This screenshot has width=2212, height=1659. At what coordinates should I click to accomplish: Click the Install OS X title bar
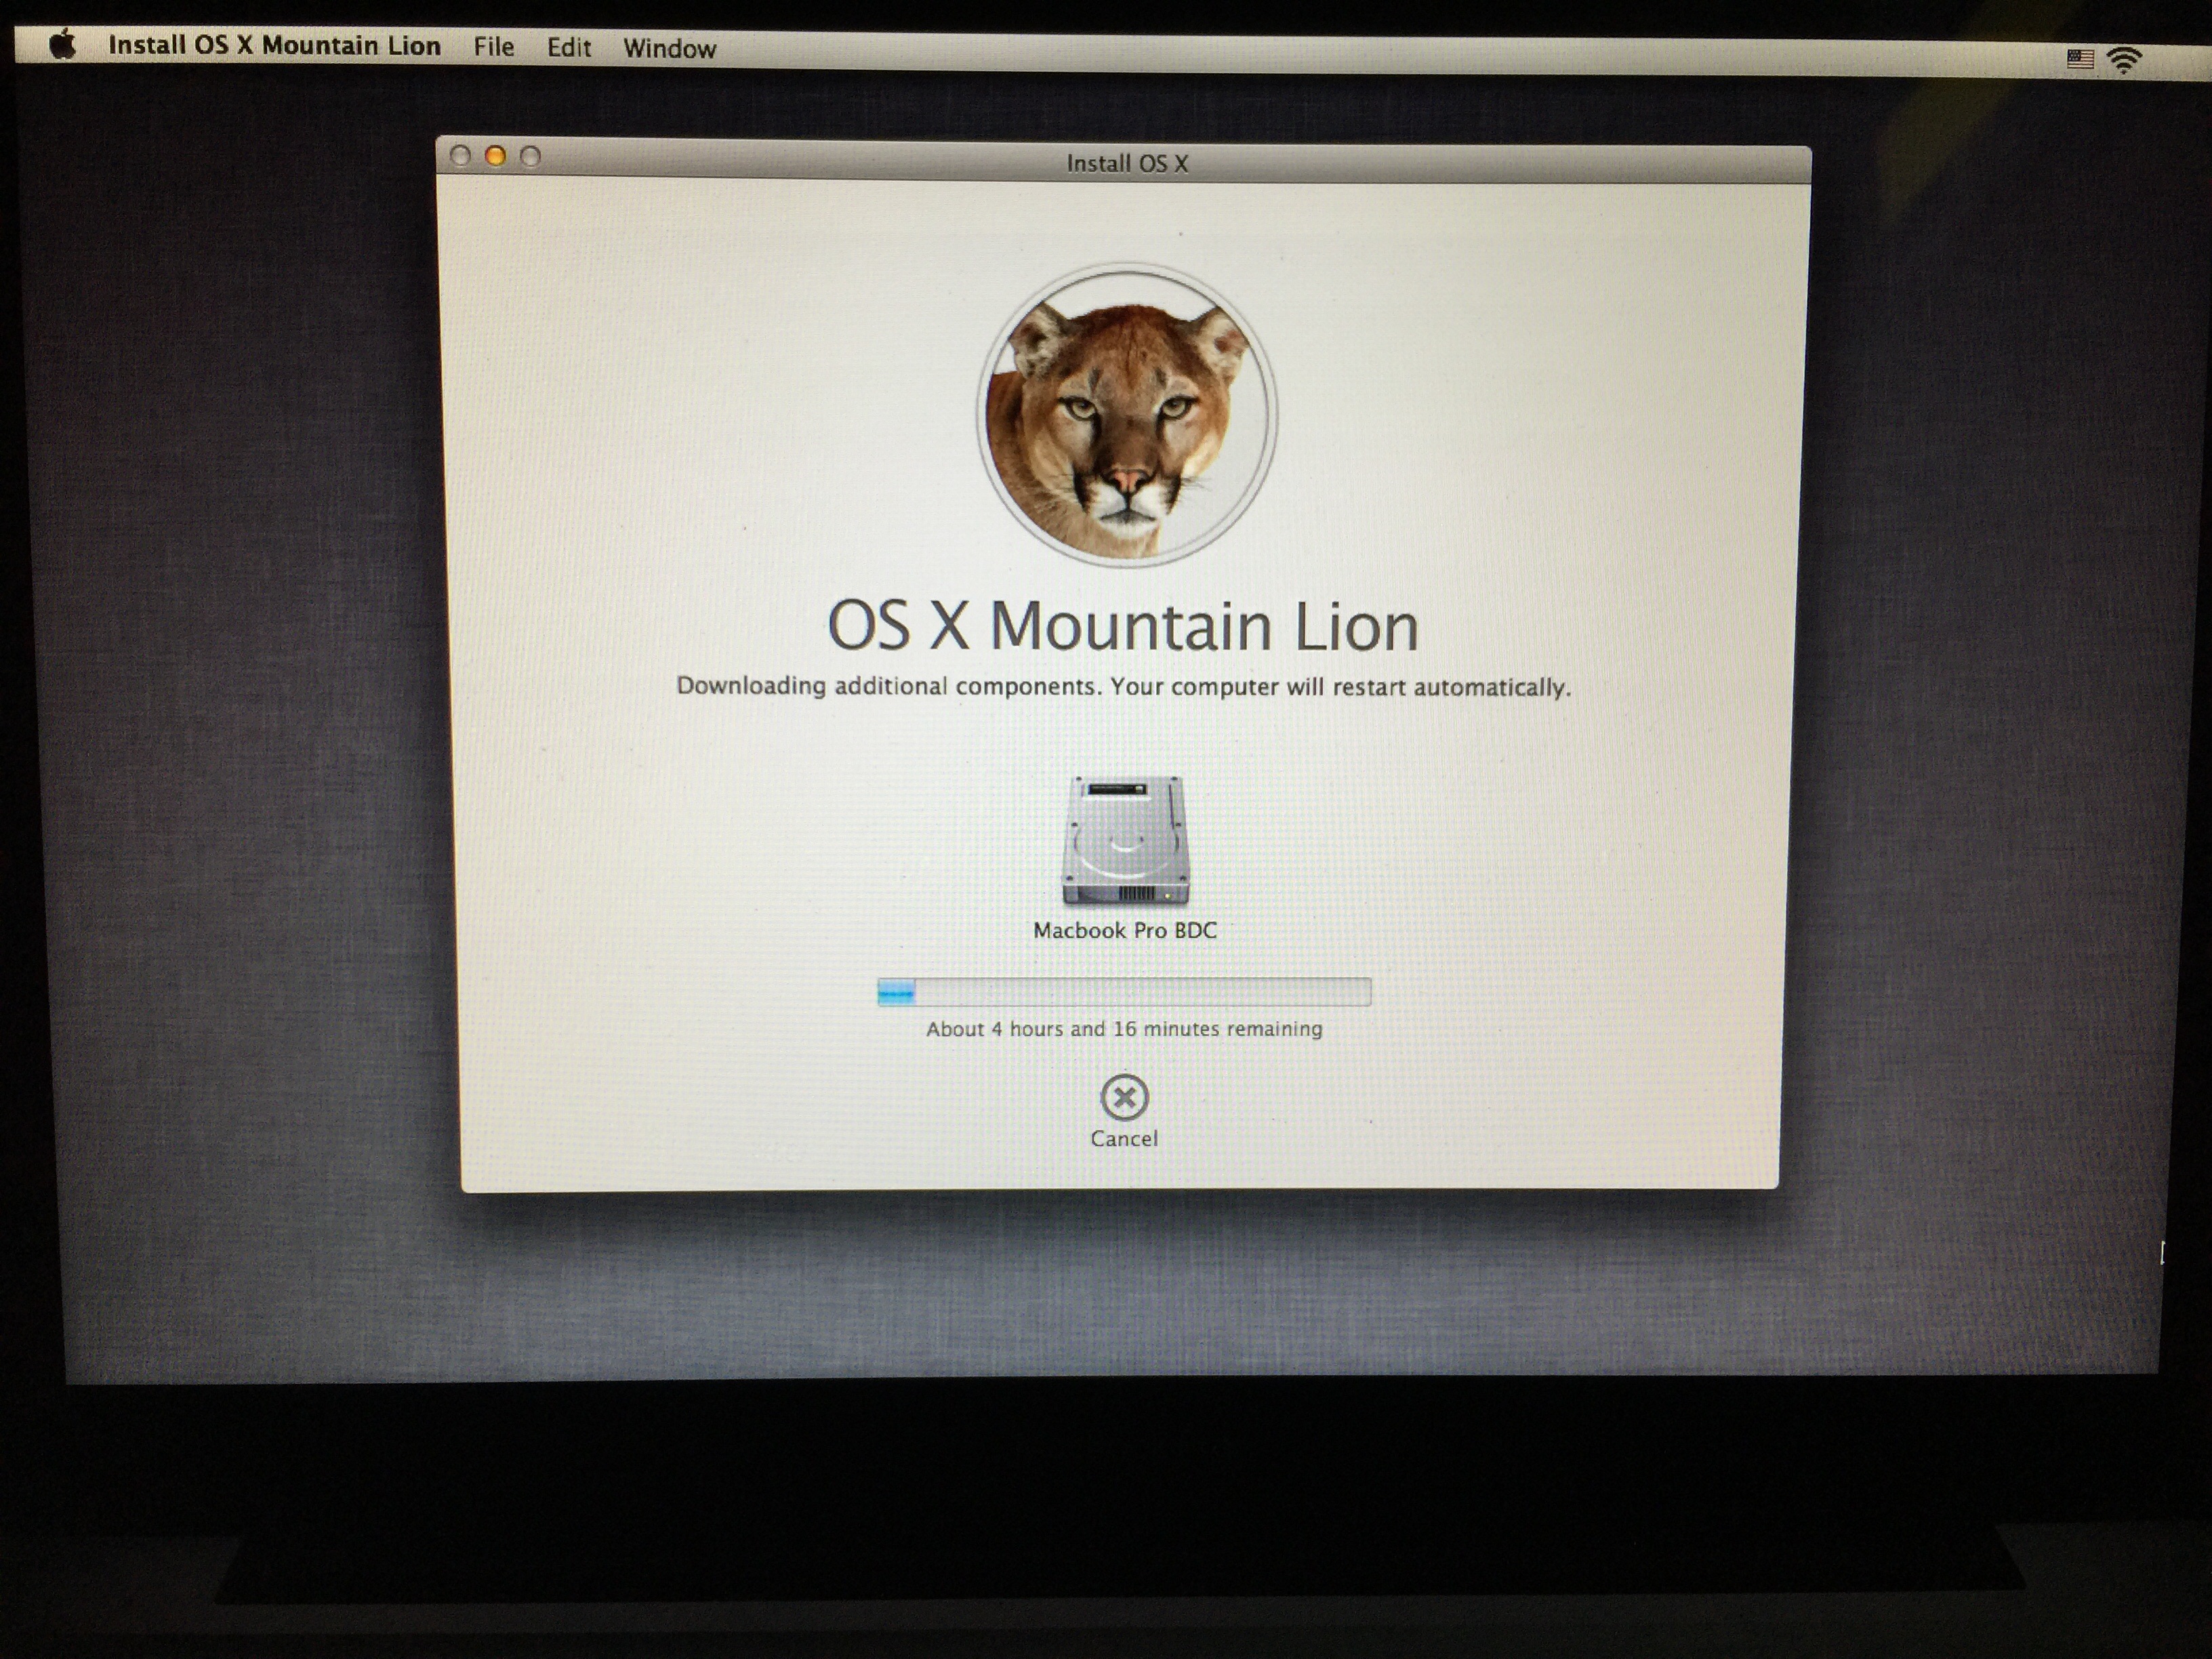tap(1126, 164)
